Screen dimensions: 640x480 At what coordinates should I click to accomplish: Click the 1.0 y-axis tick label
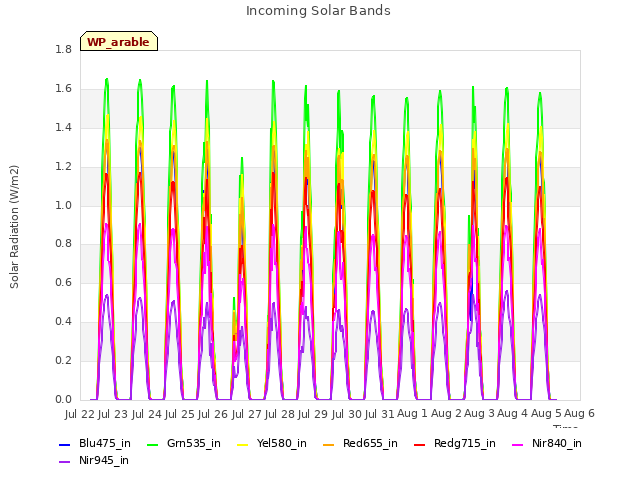(x=63, y=205)
